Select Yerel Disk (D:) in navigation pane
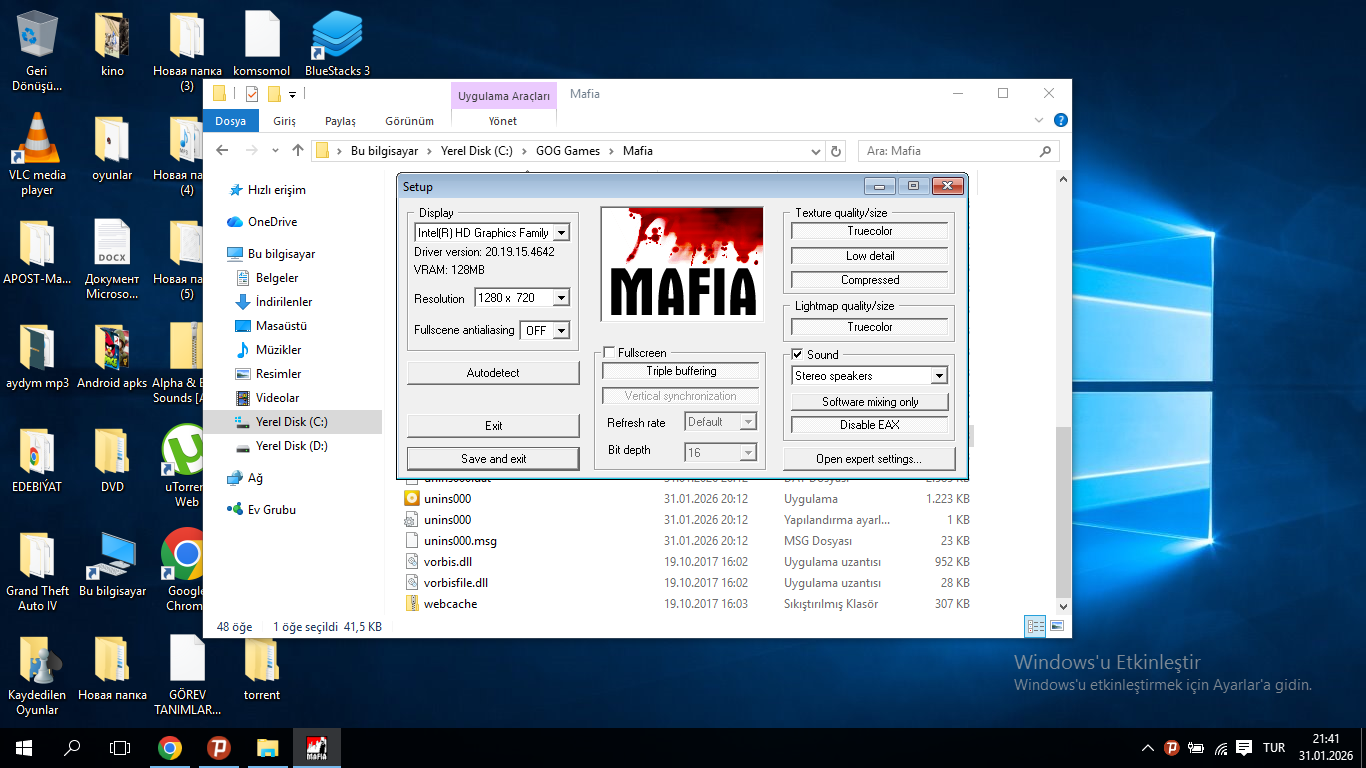 [291, 446]
